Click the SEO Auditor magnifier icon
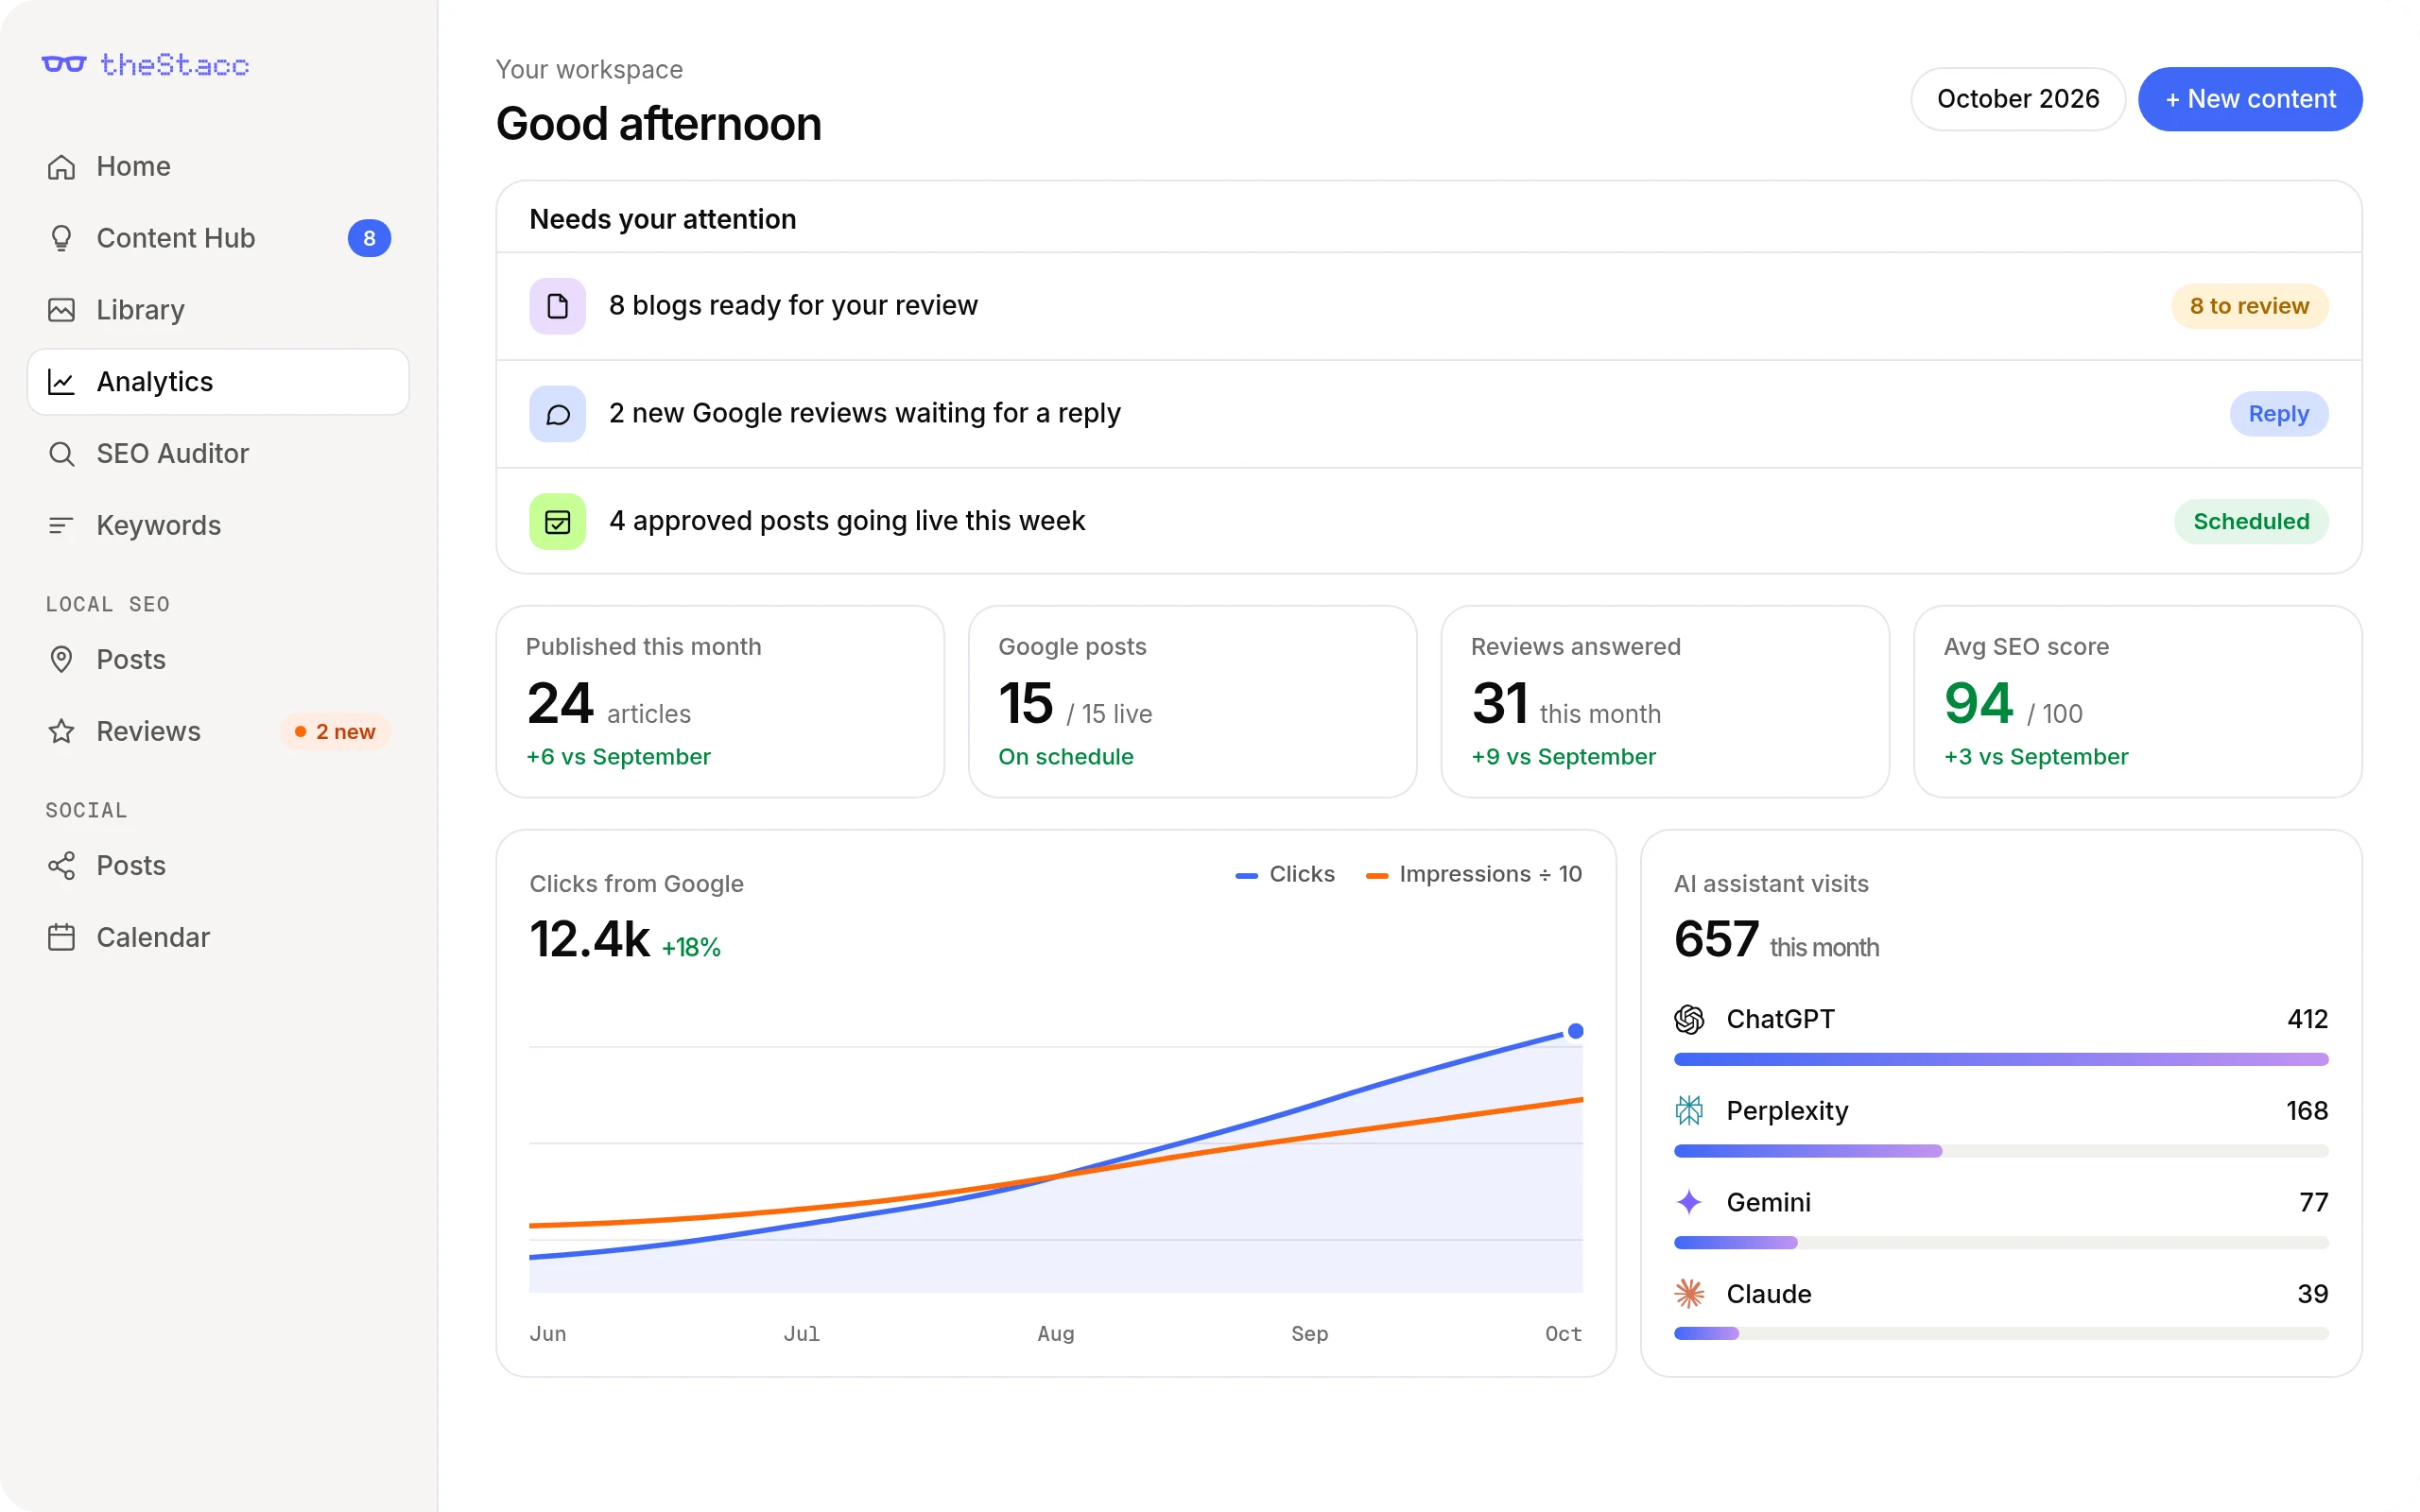2420x1512 pixels. [61, 454]
